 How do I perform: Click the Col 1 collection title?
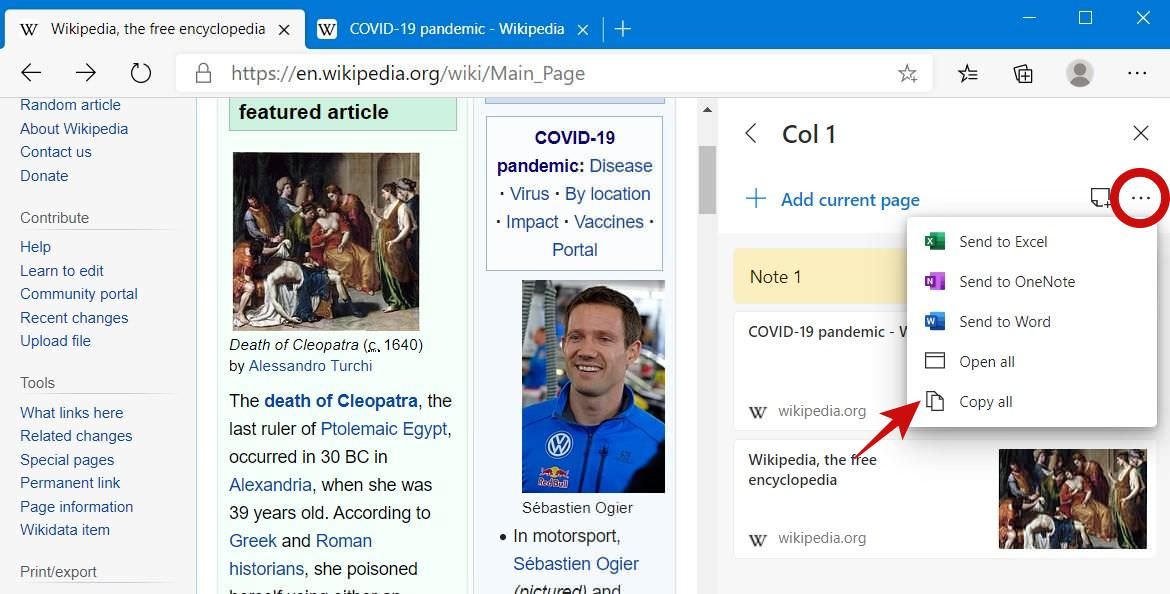coord(809,134)
